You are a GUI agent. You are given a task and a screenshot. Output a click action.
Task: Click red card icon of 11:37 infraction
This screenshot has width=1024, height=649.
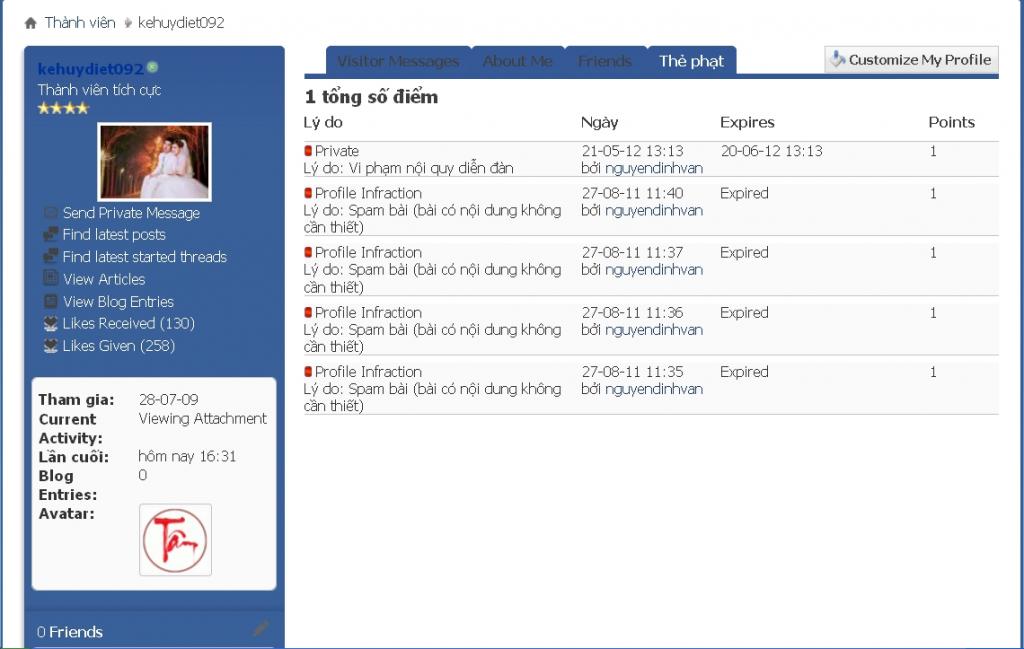[308, 253]
